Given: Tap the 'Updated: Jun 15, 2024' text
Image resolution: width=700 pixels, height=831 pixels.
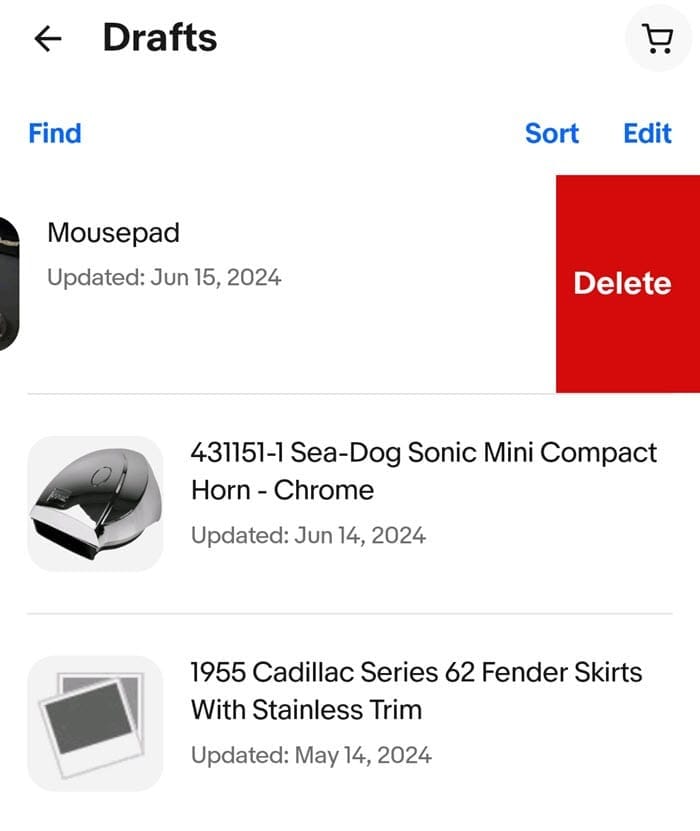Looking at the screenshot, I should tap(164, 277).
